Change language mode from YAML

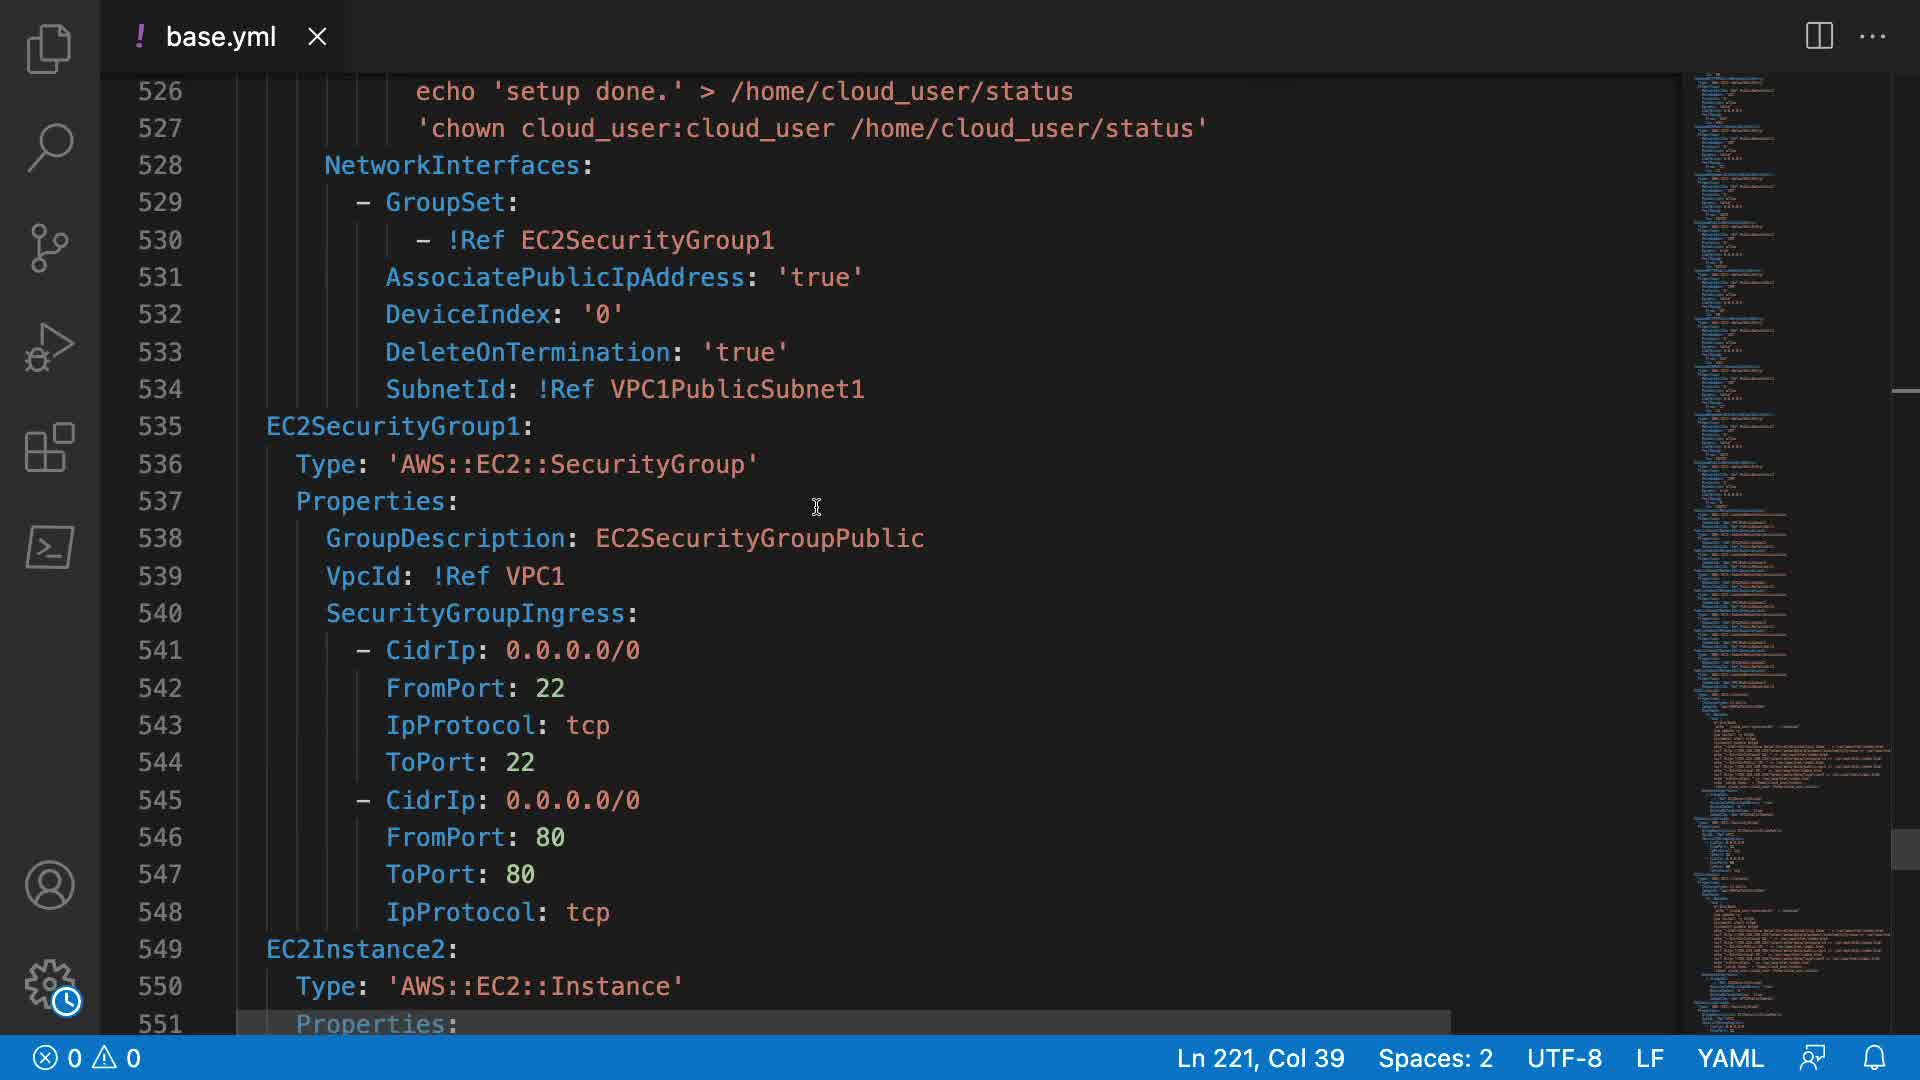pos(1730,1058)
